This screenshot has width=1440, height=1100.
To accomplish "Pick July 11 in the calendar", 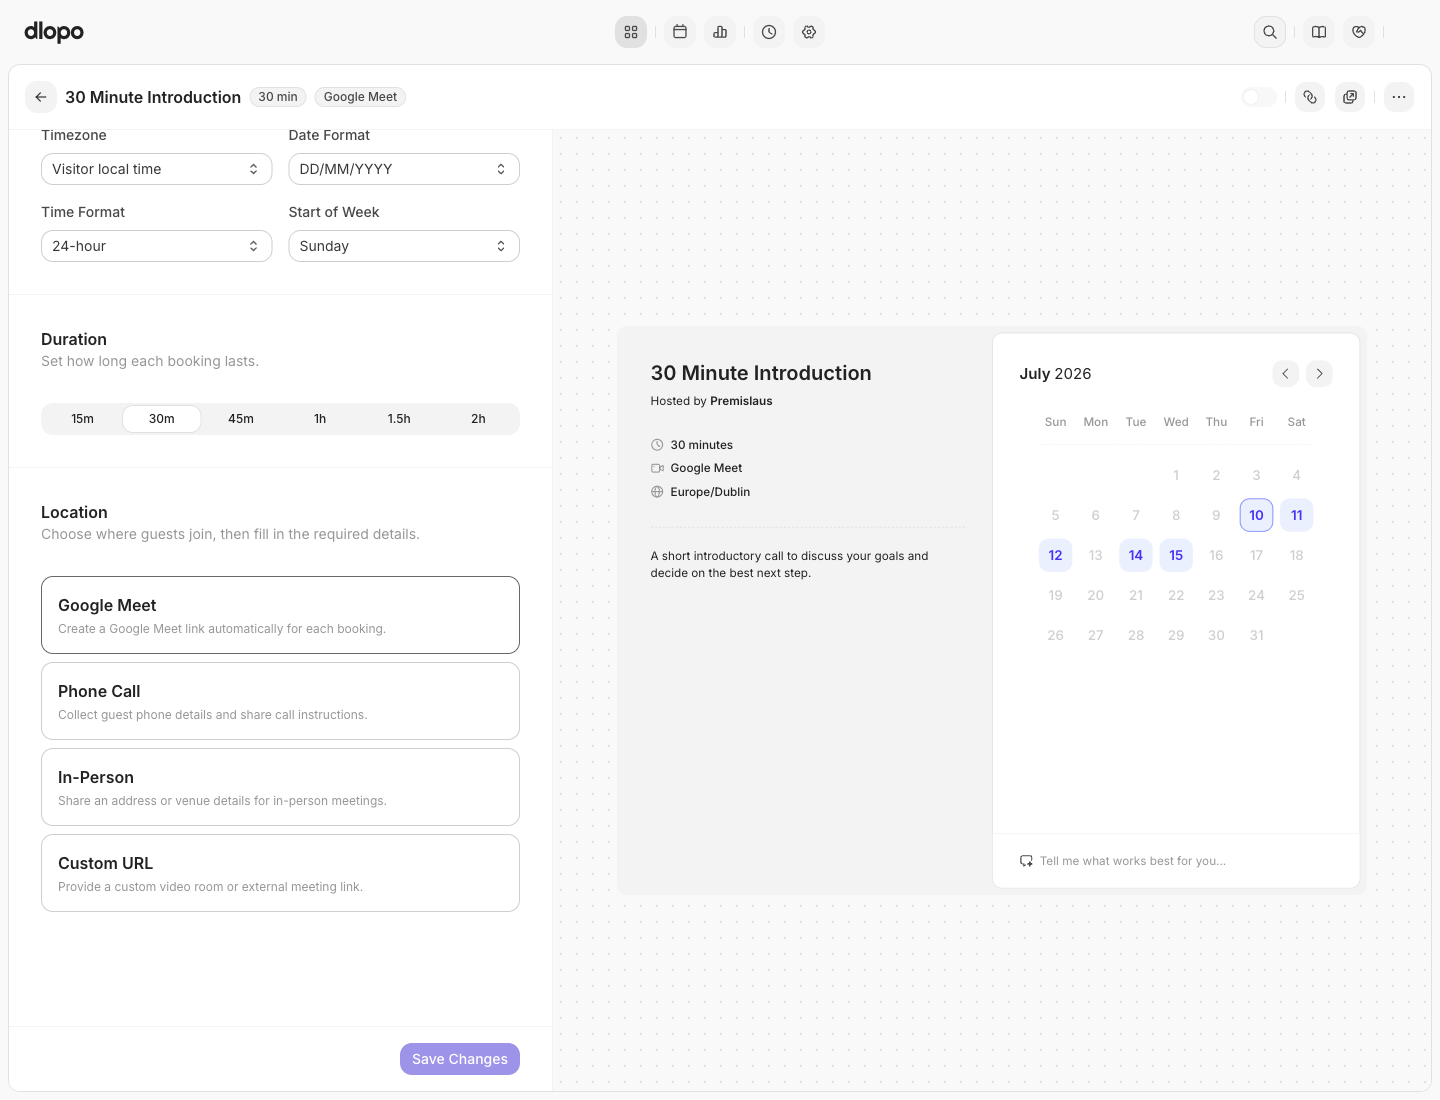I will tap(1297, 515).
